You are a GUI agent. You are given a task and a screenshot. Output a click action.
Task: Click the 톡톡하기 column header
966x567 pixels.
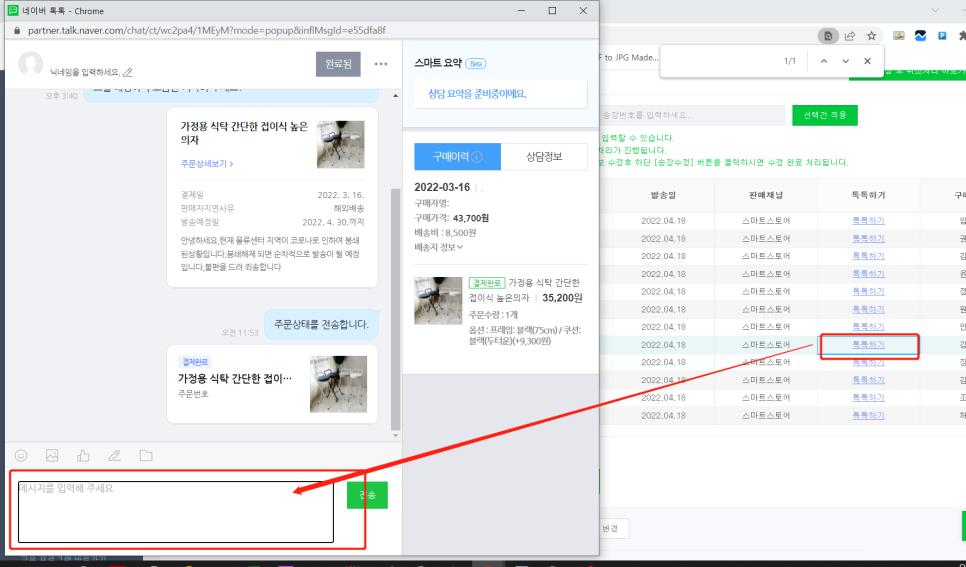click(868, 195)
